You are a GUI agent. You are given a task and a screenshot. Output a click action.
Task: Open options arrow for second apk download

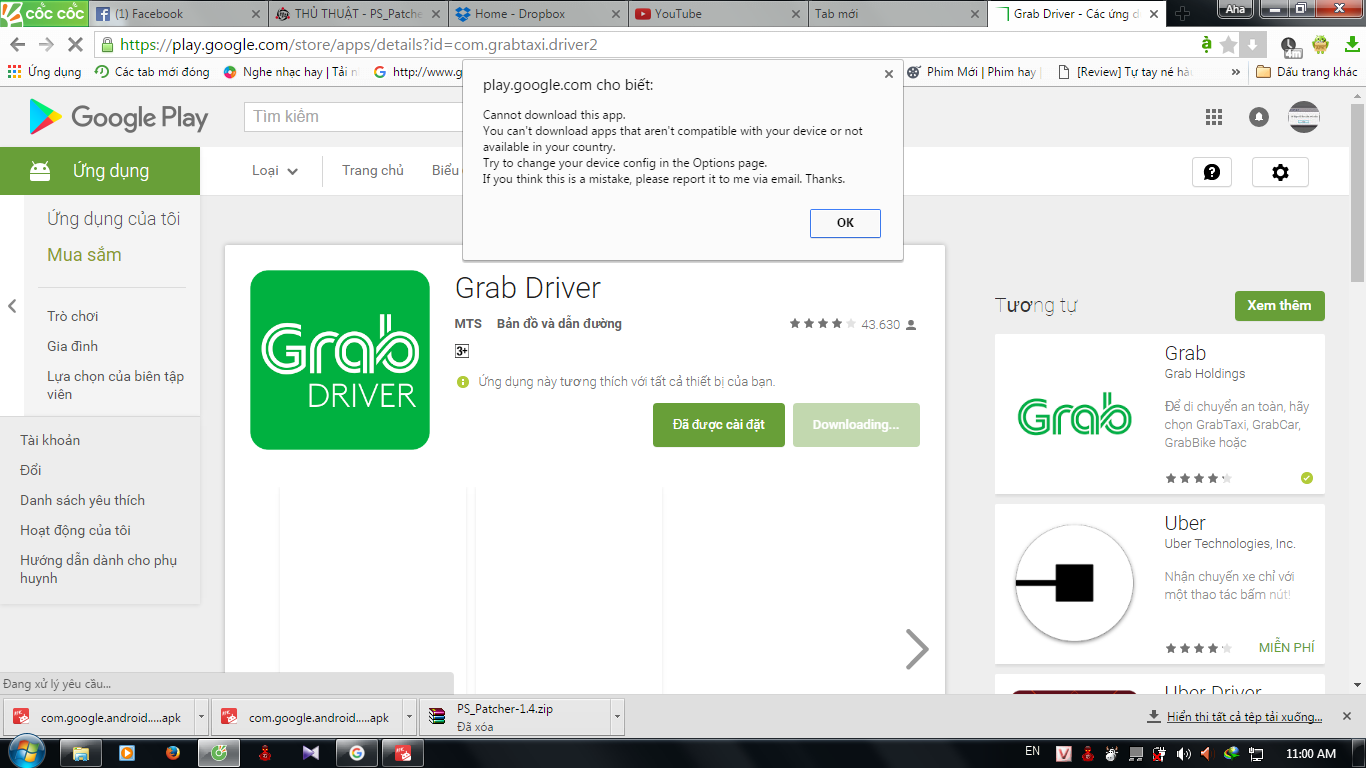(409, 717)
